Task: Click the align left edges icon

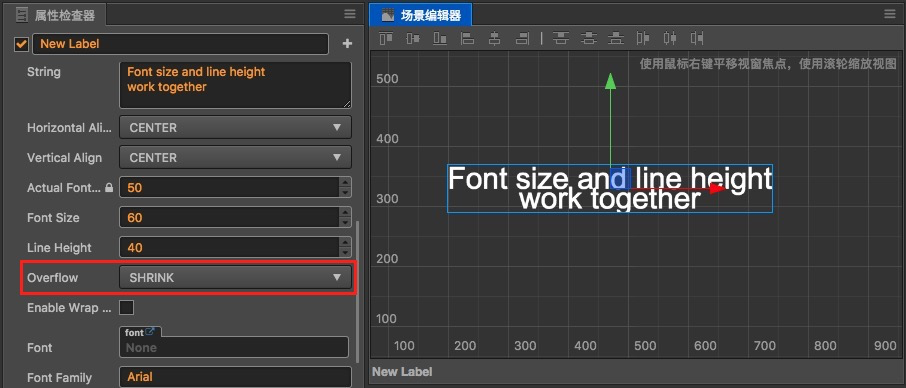Action: pyautogui.click(x=467, y=39)
